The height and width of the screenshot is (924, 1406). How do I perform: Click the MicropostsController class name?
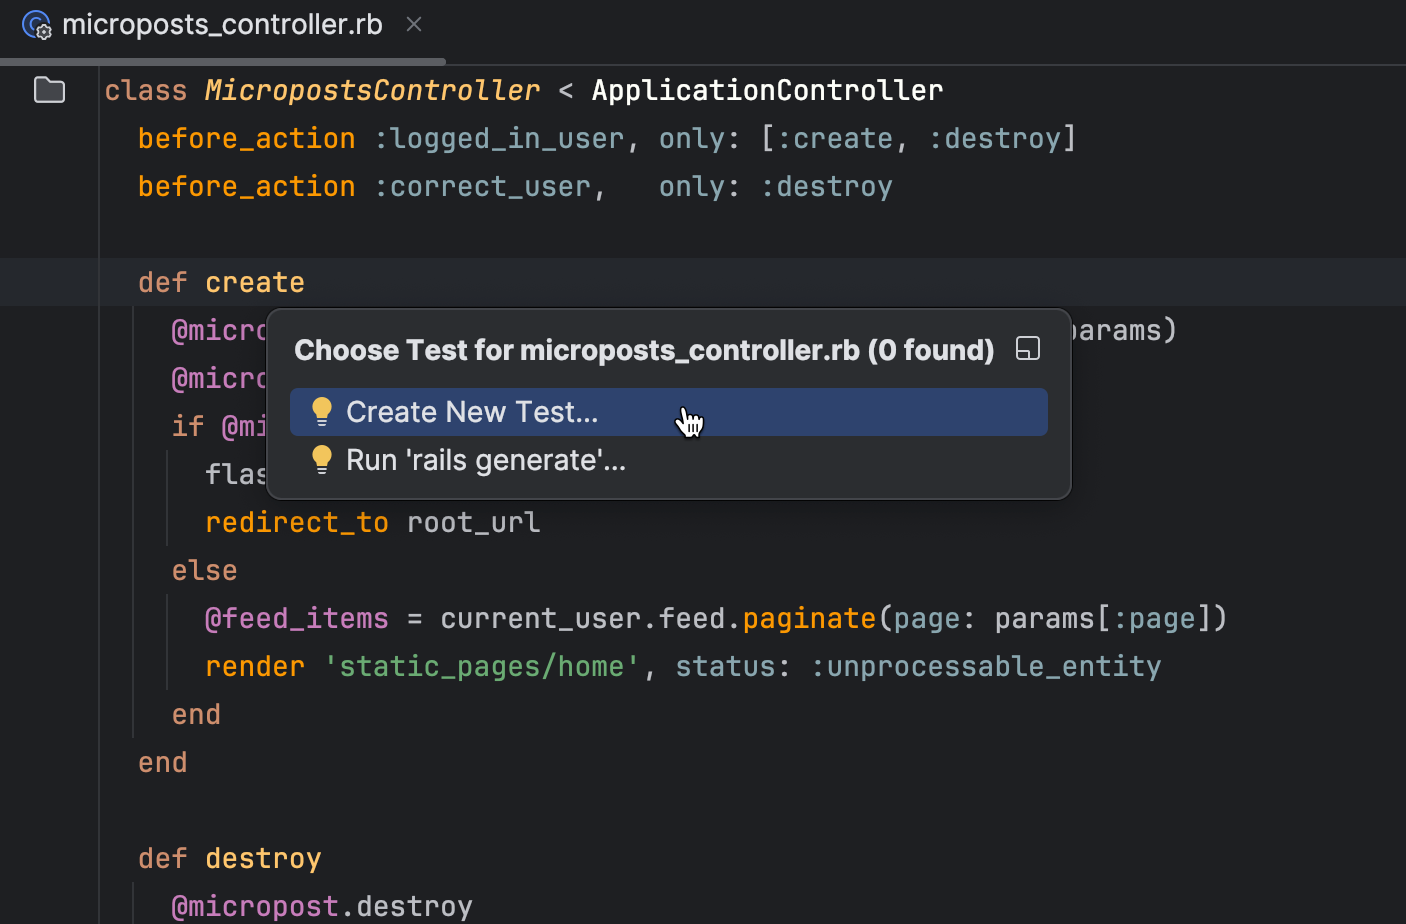pyautogui.click(x=372, y=90)
